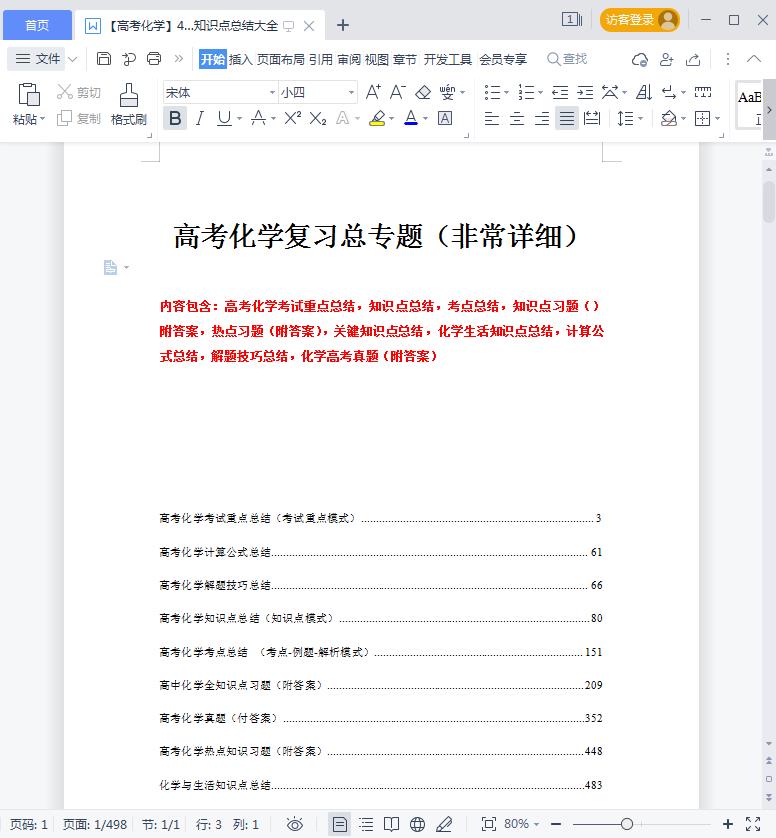The height and width of the screenshot is (838, 776).
Task: Click the Cut (剪切) scissors icon
Action: 65,92
